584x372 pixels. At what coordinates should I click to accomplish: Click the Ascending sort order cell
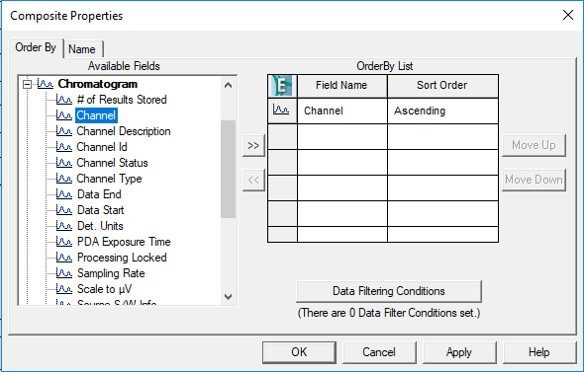(x=443, y=111)
